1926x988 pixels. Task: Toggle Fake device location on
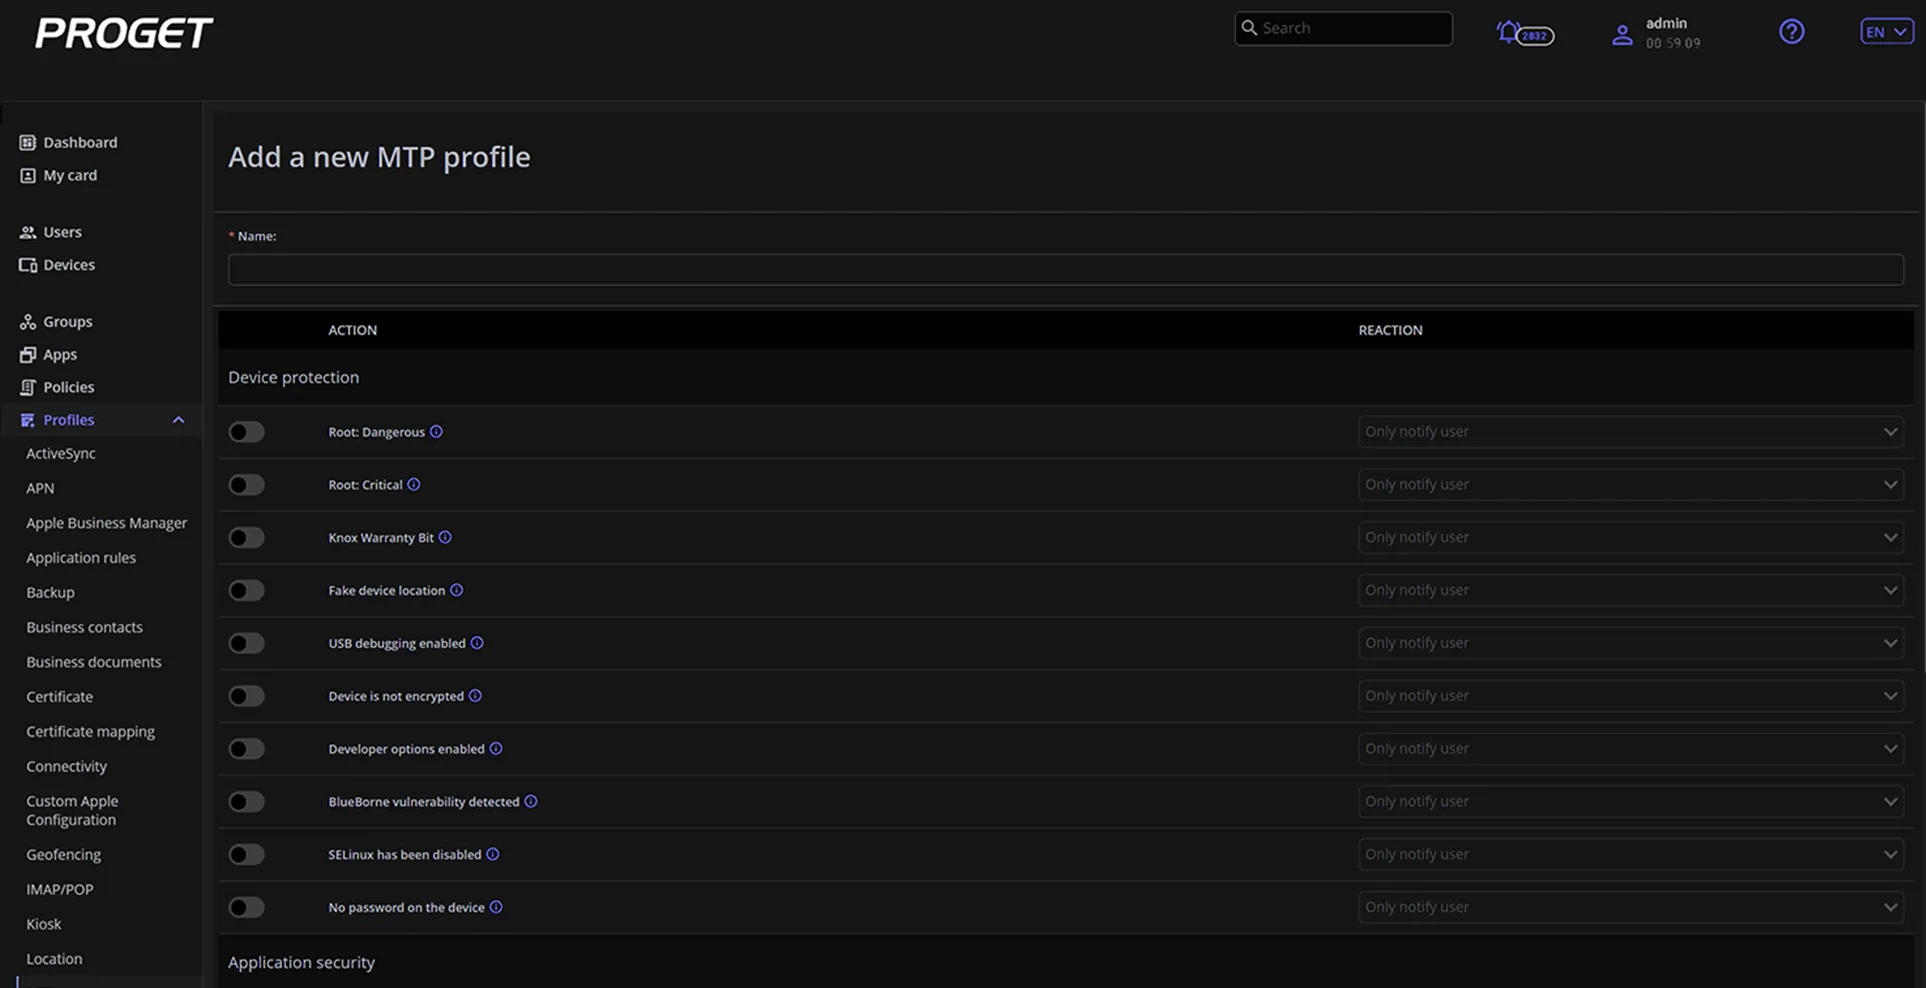pos(246,590)
